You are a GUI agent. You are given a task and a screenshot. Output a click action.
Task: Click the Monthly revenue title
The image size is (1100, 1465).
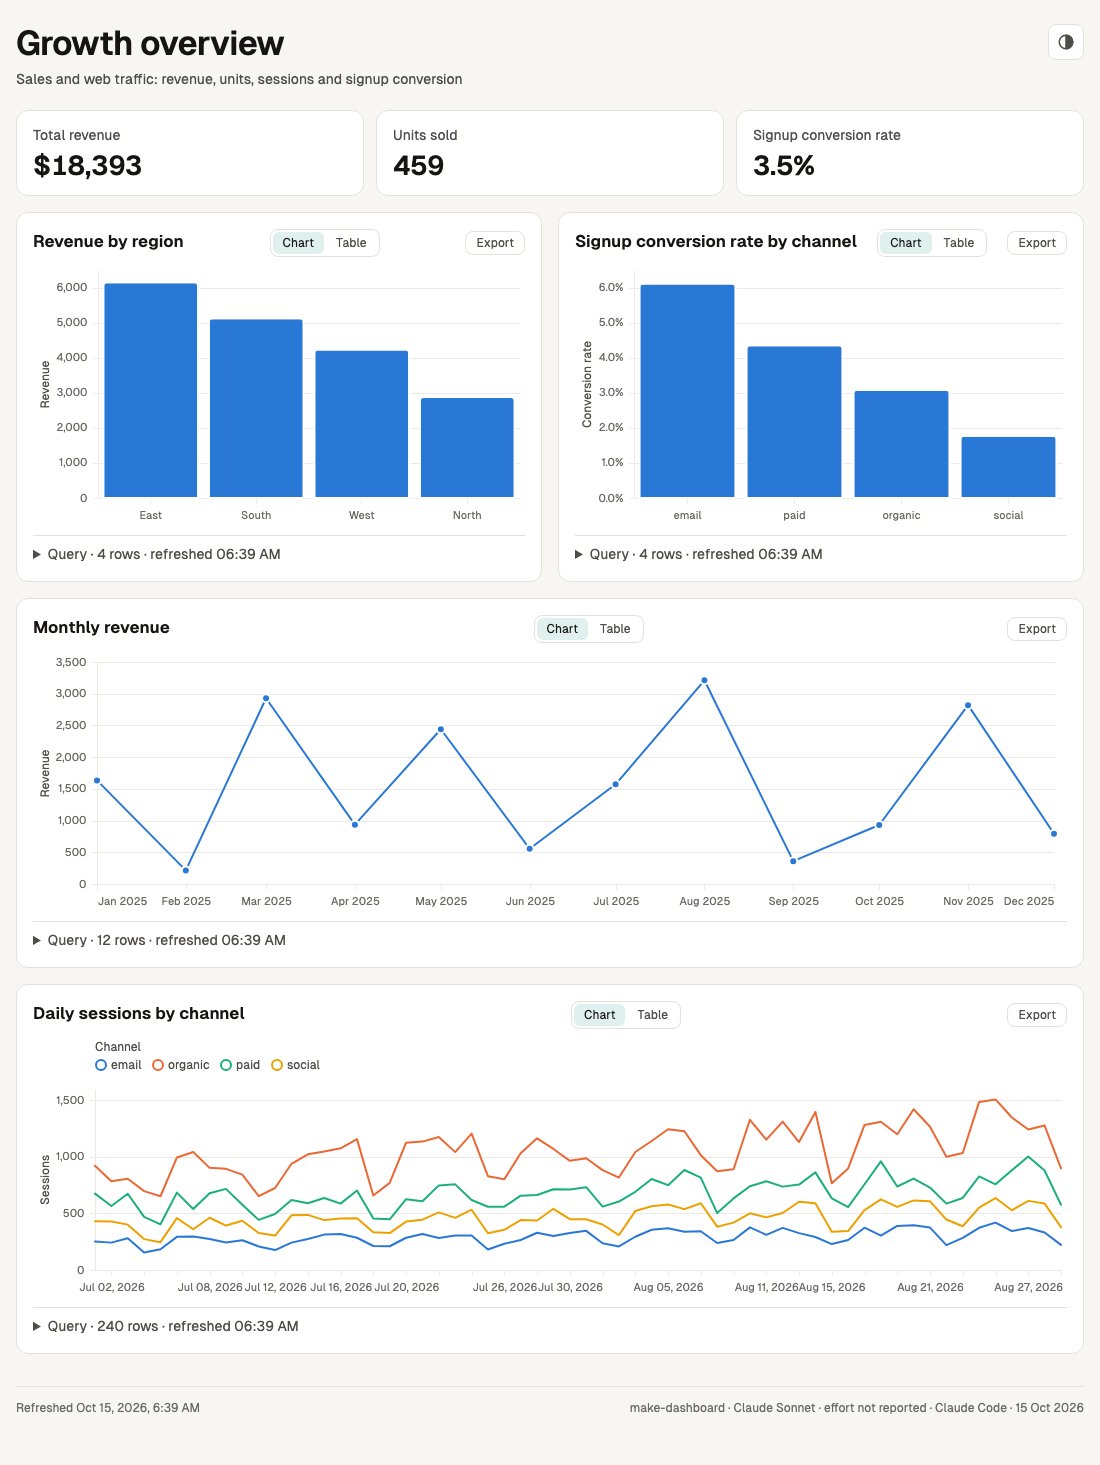click(101, 628)
